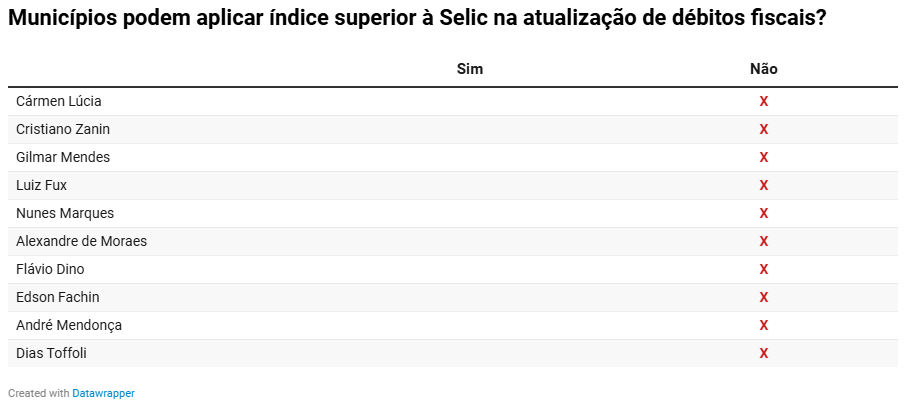Select the Cristiano Zanin name cell
The image size is (907, 414).
coord(63,129)
